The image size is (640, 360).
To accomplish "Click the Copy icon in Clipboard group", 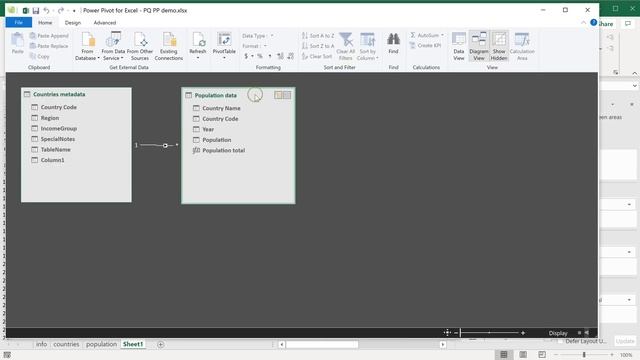I will tap(33, 56).
